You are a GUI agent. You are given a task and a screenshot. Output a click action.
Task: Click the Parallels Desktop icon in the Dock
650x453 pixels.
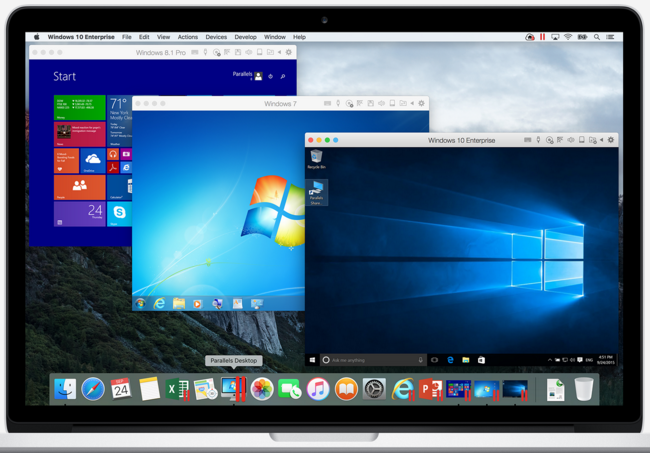pyautogui.click(x=233, y=389)
